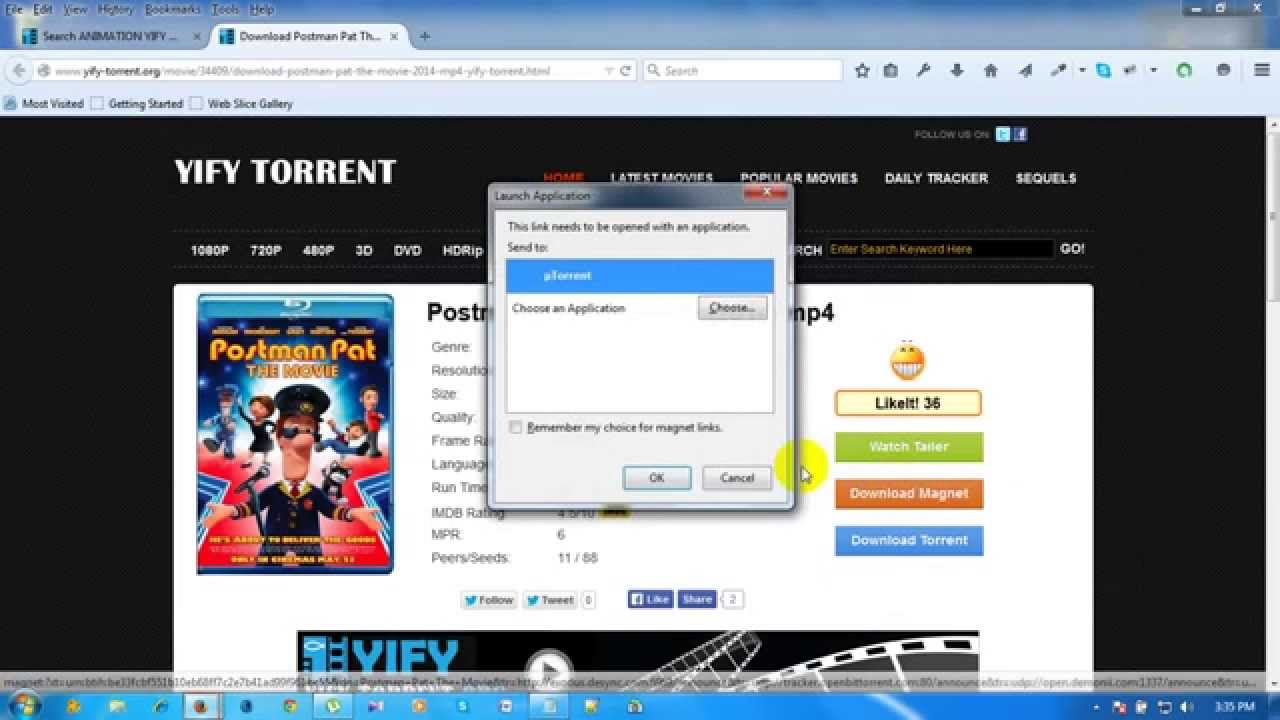Open the Help menu

[x=262, y=9]
